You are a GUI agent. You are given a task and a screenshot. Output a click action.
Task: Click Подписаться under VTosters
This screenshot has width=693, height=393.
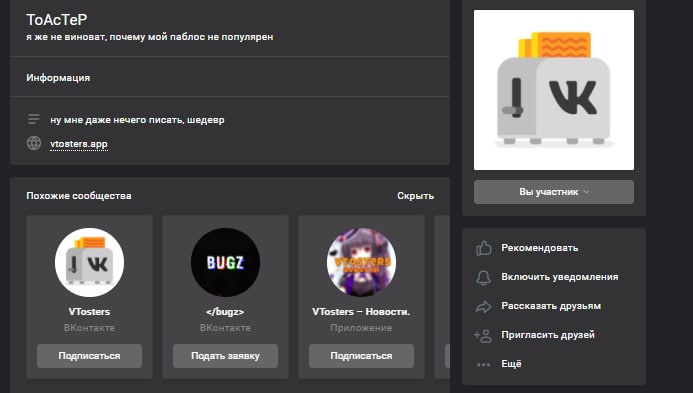click(89, 356)
